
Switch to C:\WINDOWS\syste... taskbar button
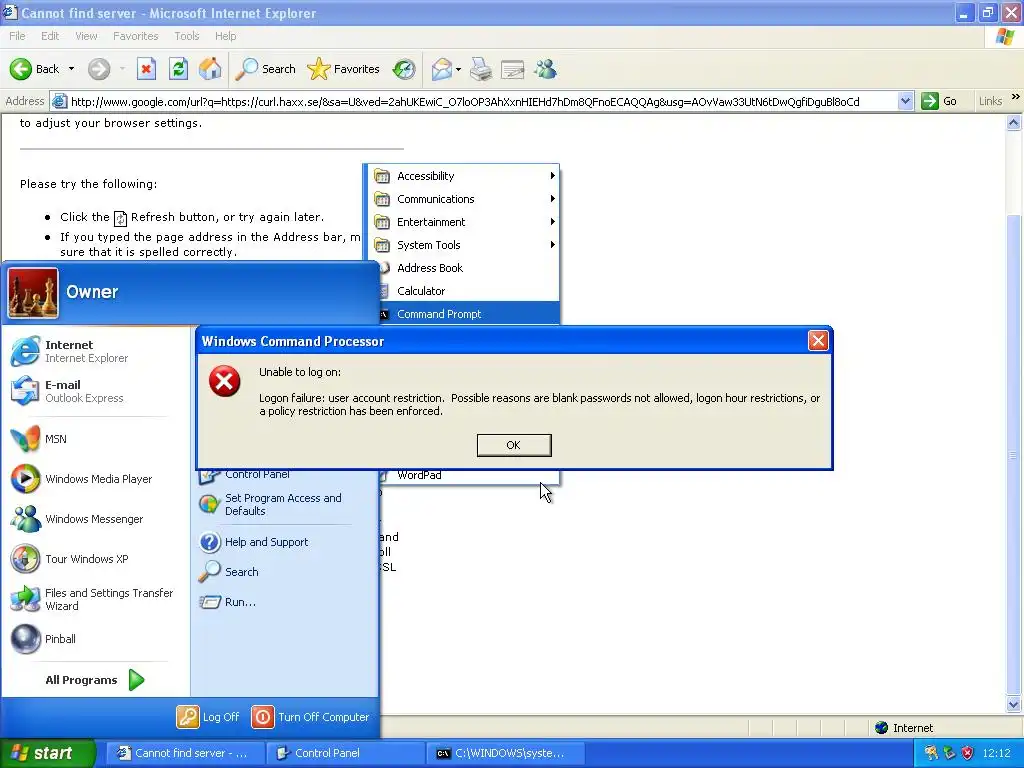click(506, 753)
